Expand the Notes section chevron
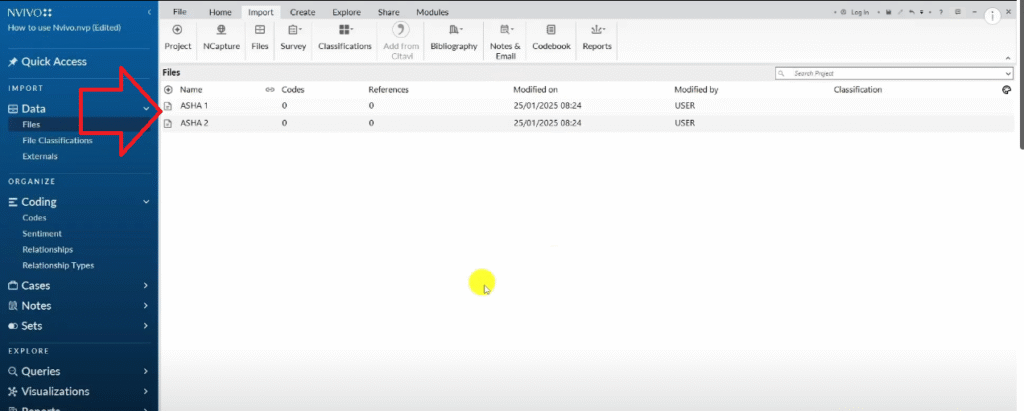Screen dimensions: 1024x411 click(x=146, y=306)
